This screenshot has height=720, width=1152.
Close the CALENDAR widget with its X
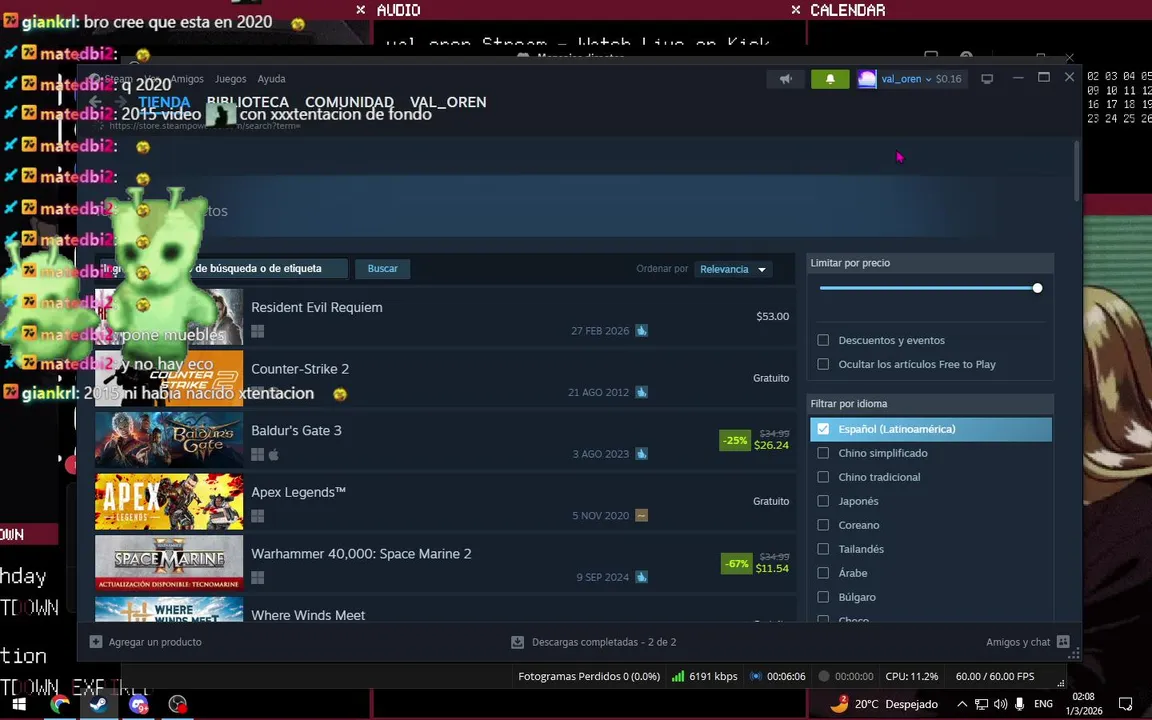pos(796,10)
